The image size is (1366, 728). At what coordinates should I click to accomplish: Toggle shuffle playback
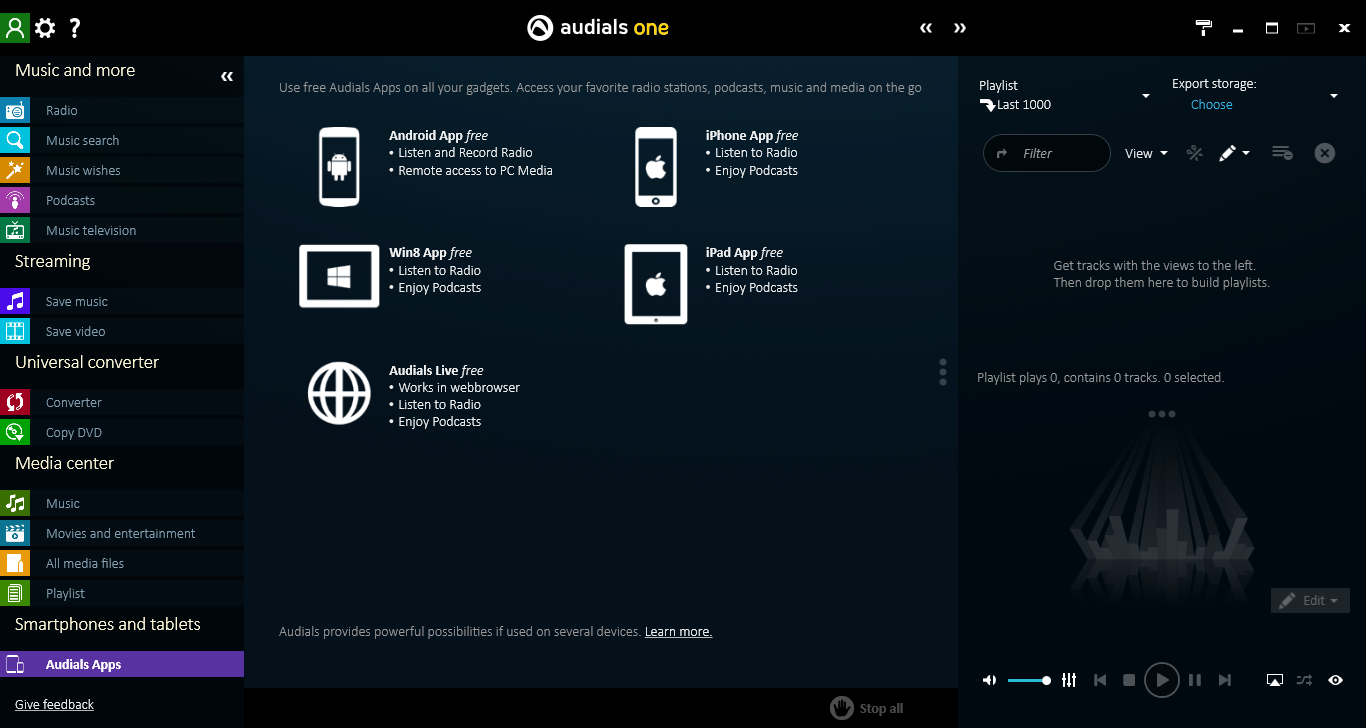pos(1305,680)
